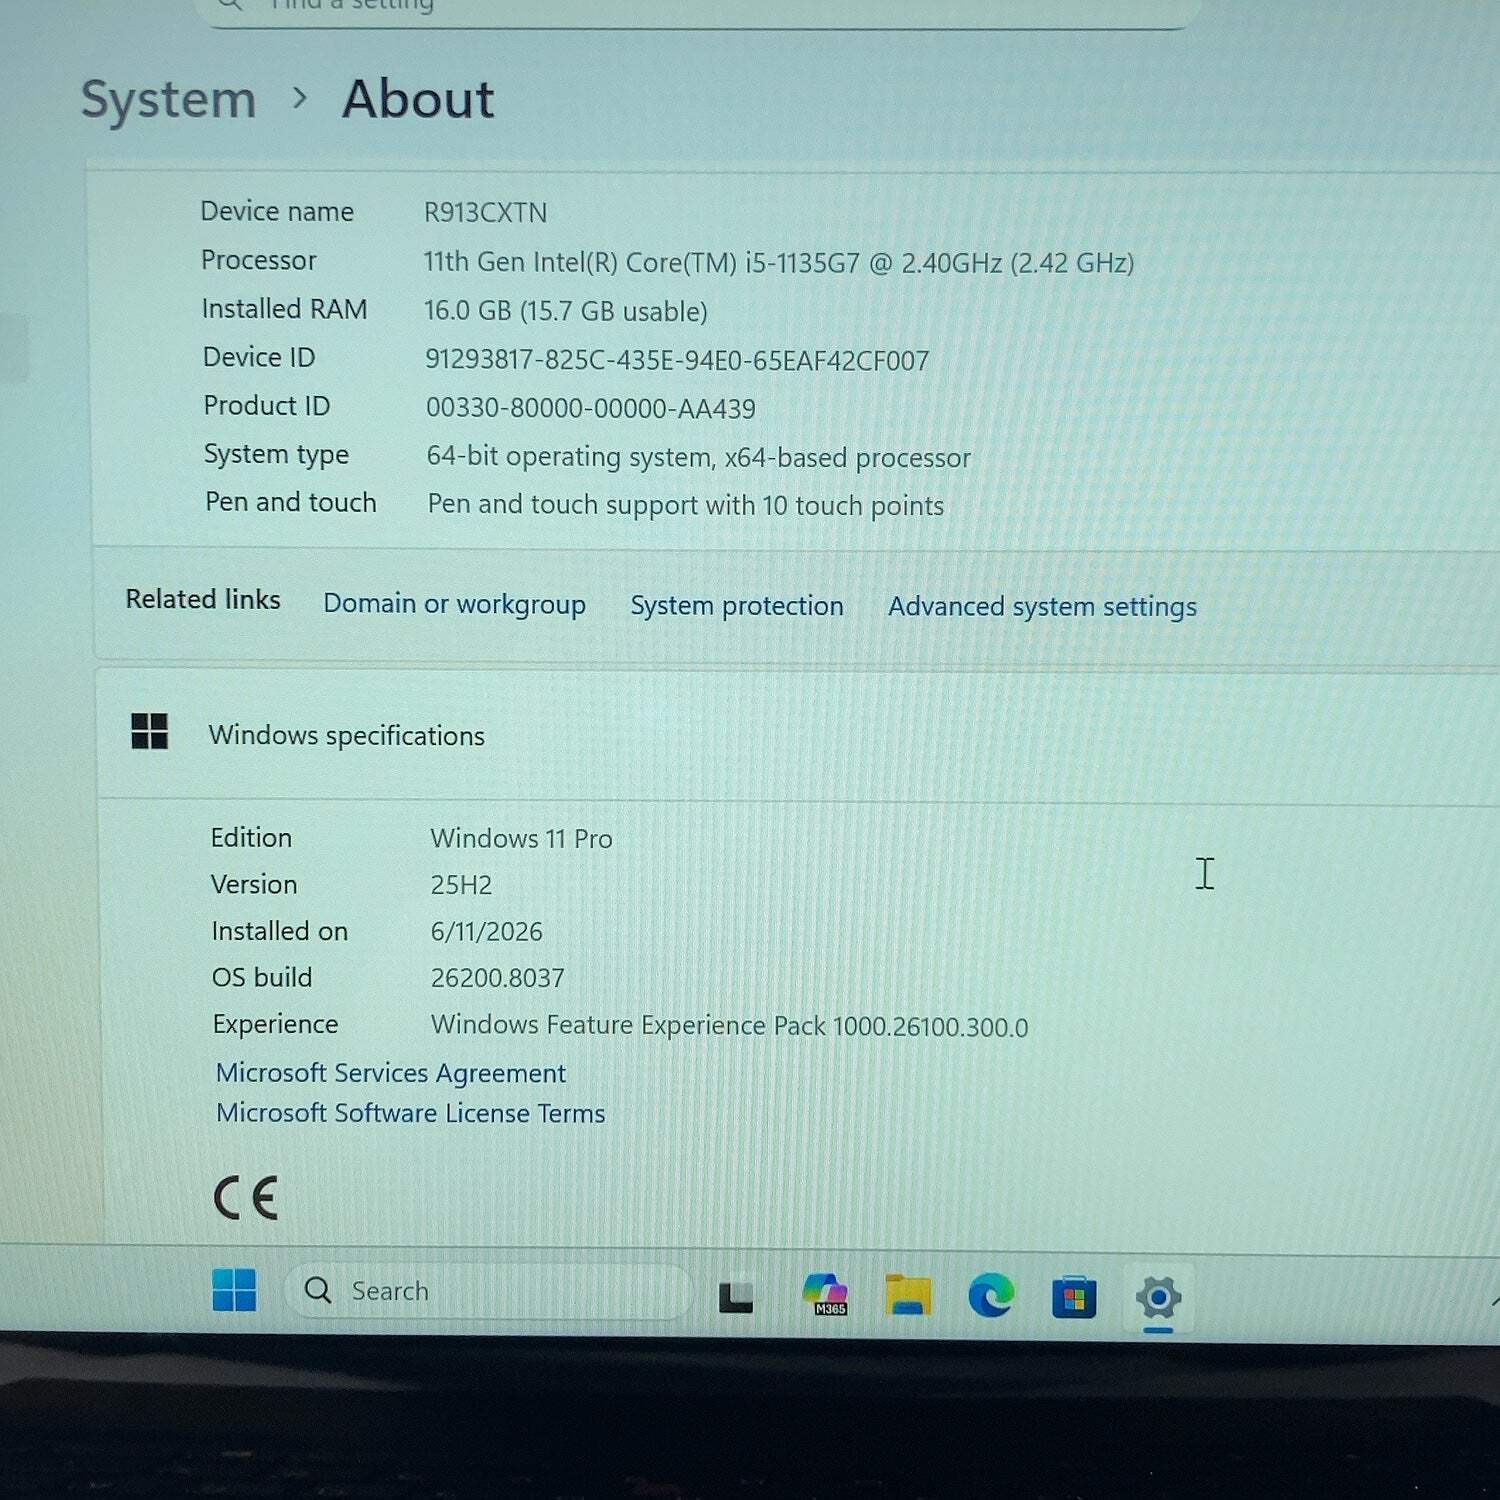Click the Edition value Windows 11 Pro
This screenshot has width=1500, height=1500.
[x=521, y=838]
